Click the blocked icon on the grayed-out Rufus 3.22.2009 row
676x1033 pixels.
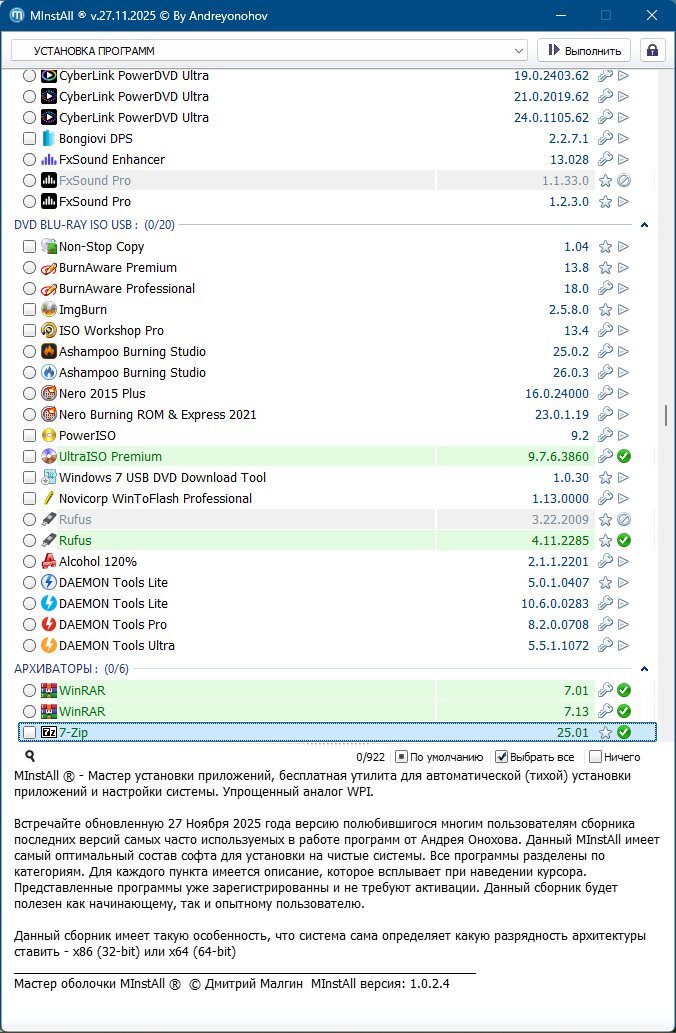[x=624, y=520]
